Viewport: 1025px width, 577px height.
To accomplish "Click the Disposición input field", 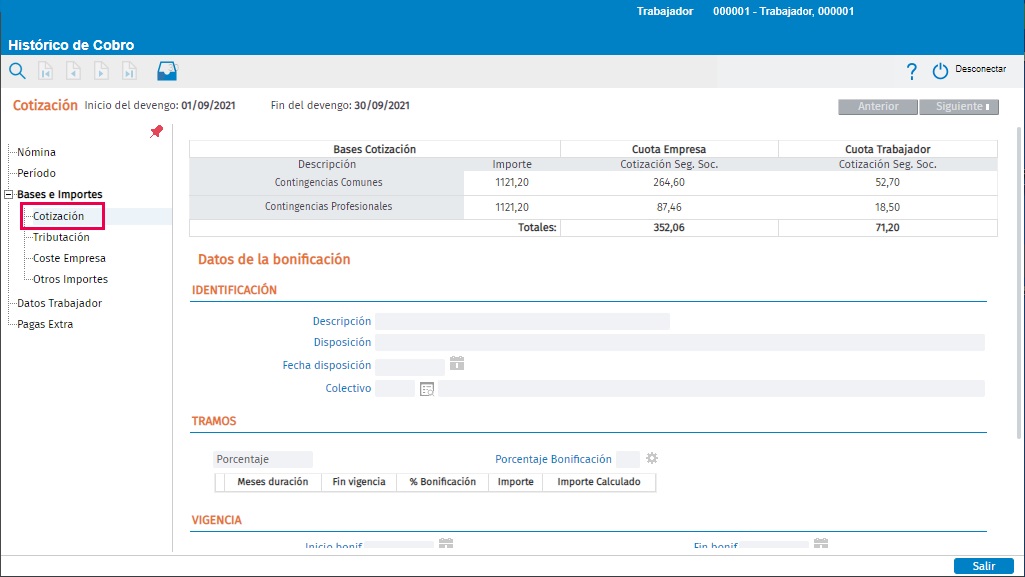I will coord(680,342).
